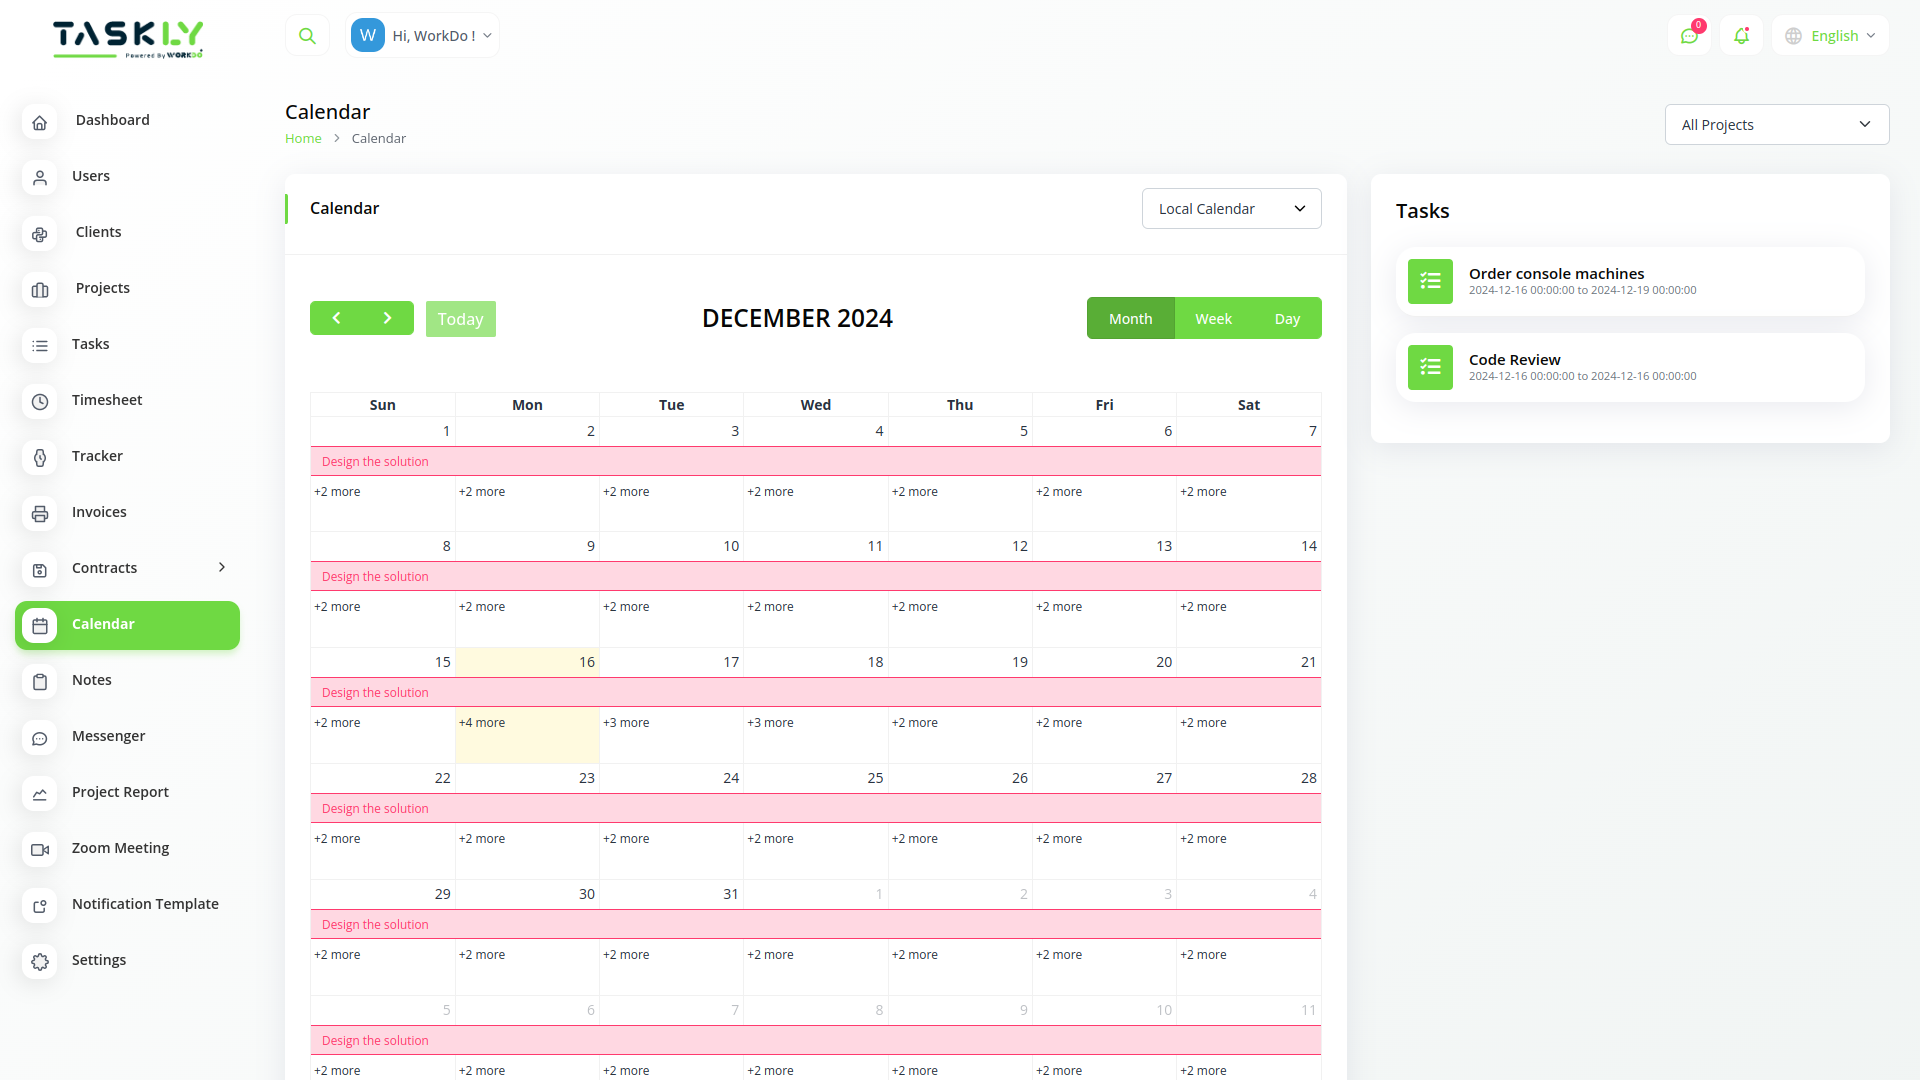Open the Notes sidebar icon
Screen dimensions: 1920x1080
(39, 682)
